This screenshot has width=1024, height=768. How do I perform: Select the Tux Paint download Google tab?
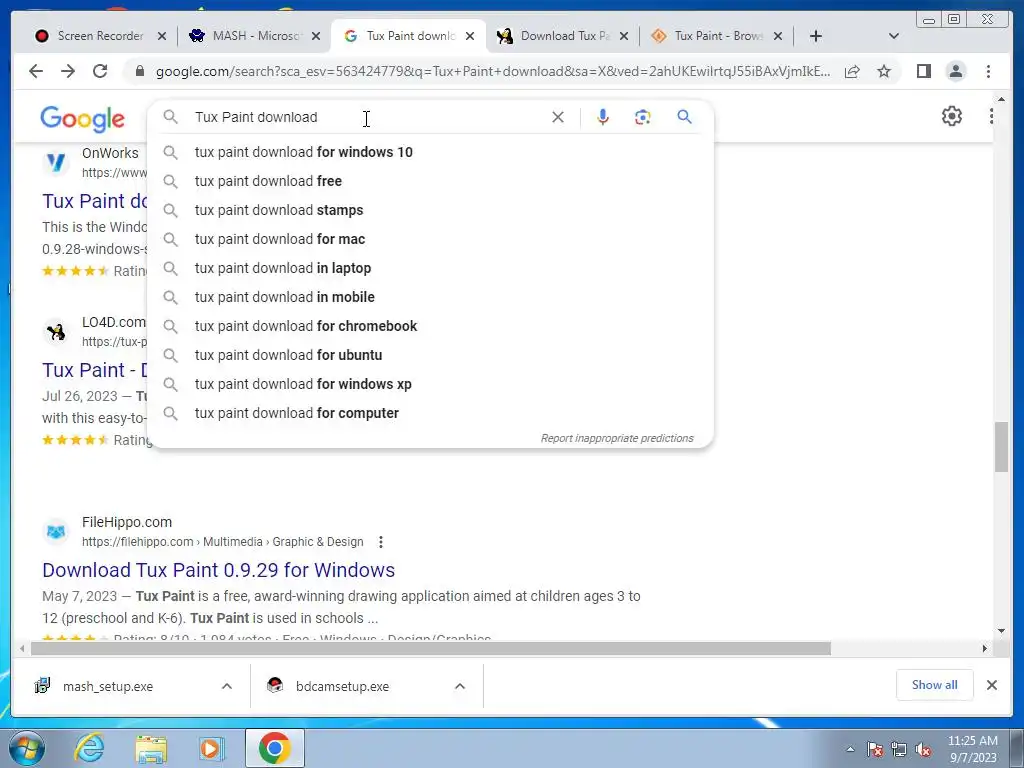[x=408, y=36]
